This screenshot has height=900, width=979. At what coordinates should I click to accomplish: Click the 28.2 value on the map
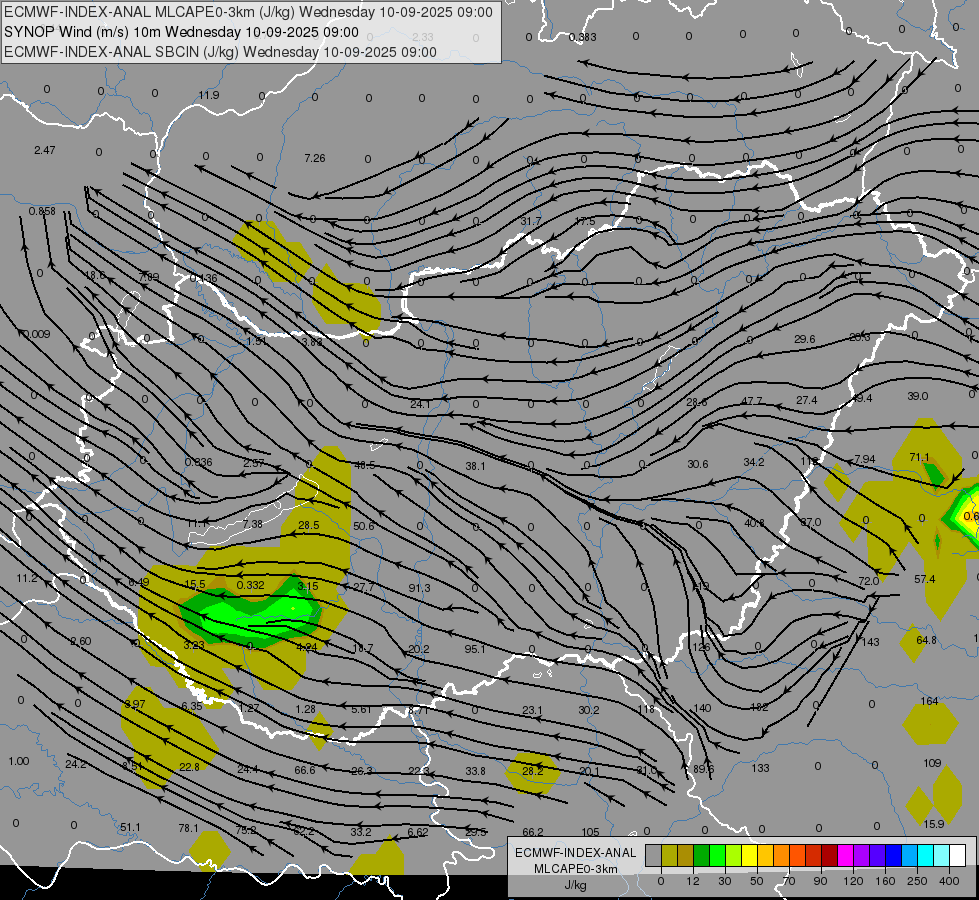533,771
